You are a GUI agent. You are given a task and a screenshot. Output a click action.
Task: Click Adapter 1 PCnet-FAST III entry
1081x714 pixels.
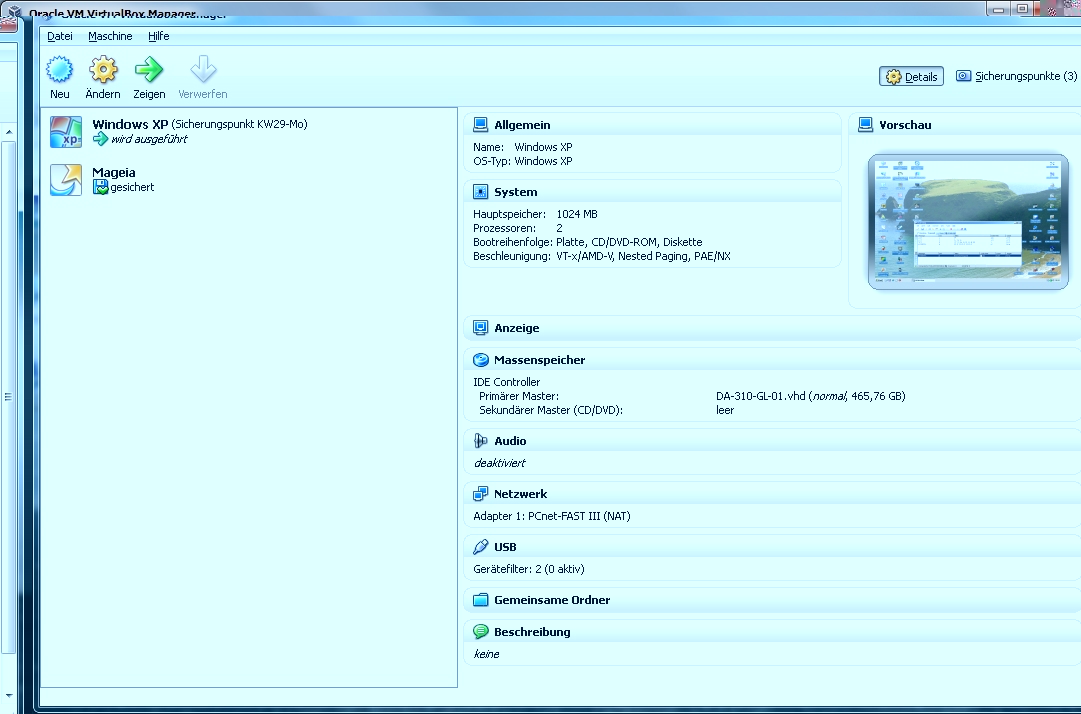click(552, 516)
